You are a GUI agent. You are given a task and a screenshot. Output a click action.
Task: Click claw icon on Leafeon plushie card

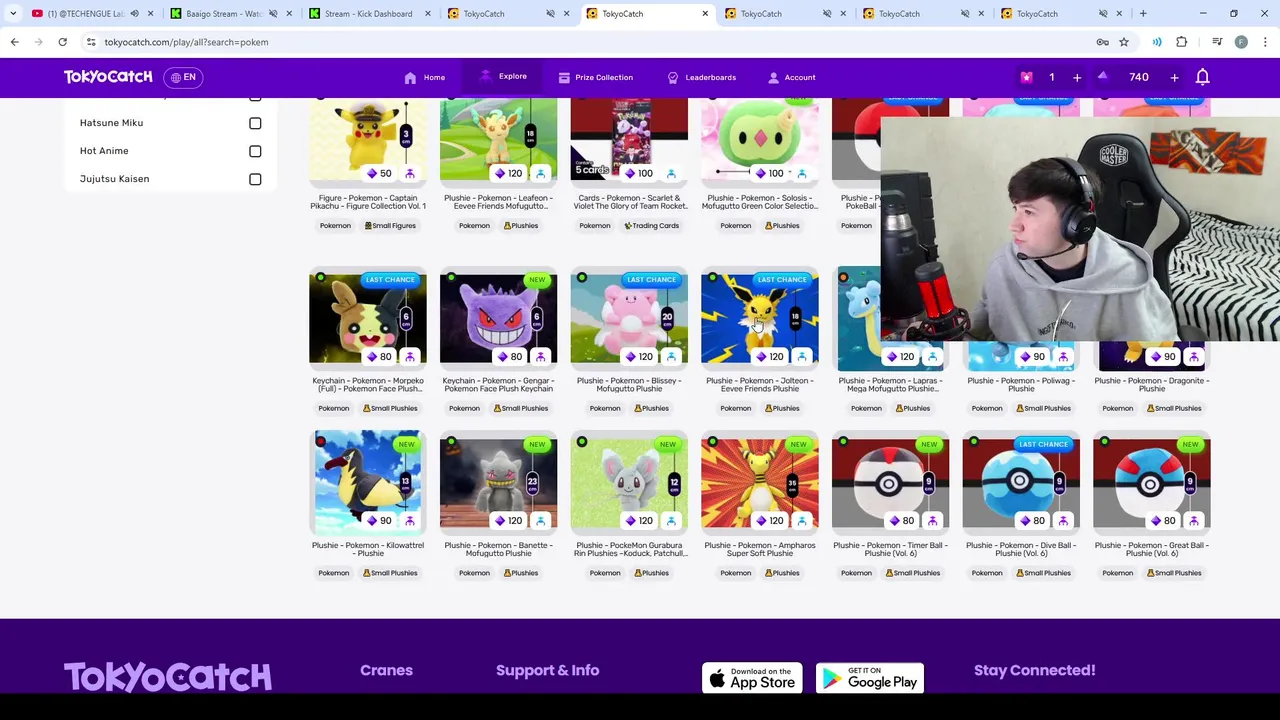541,173
